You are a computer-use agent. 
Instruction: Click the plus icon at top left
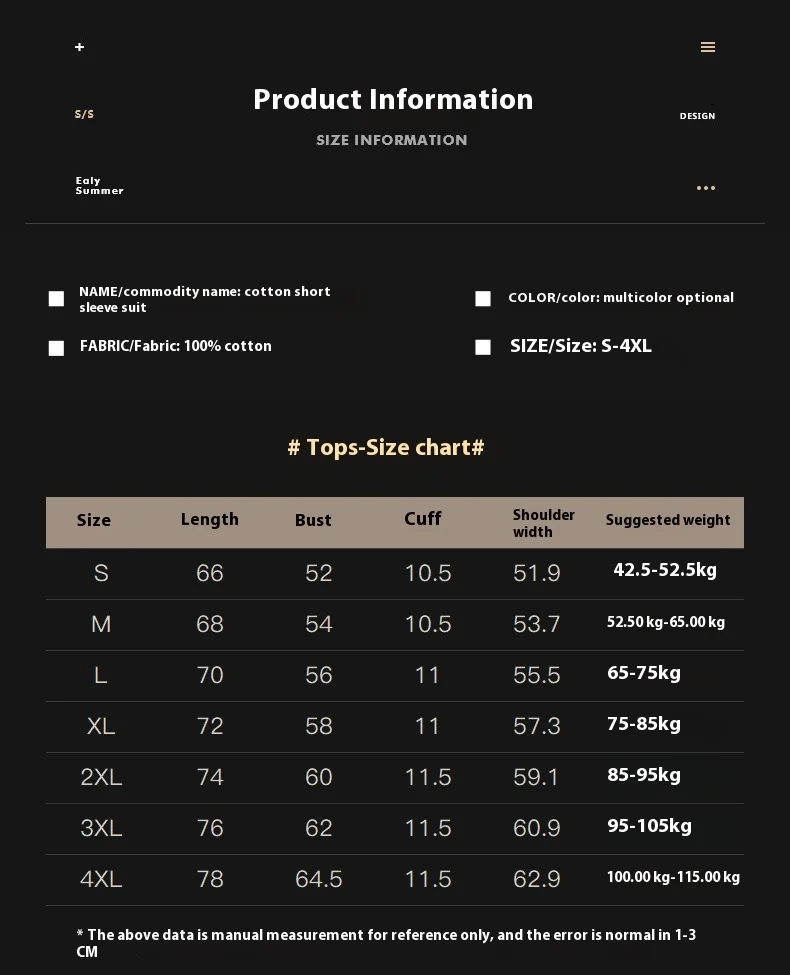[x=80, y=47]
